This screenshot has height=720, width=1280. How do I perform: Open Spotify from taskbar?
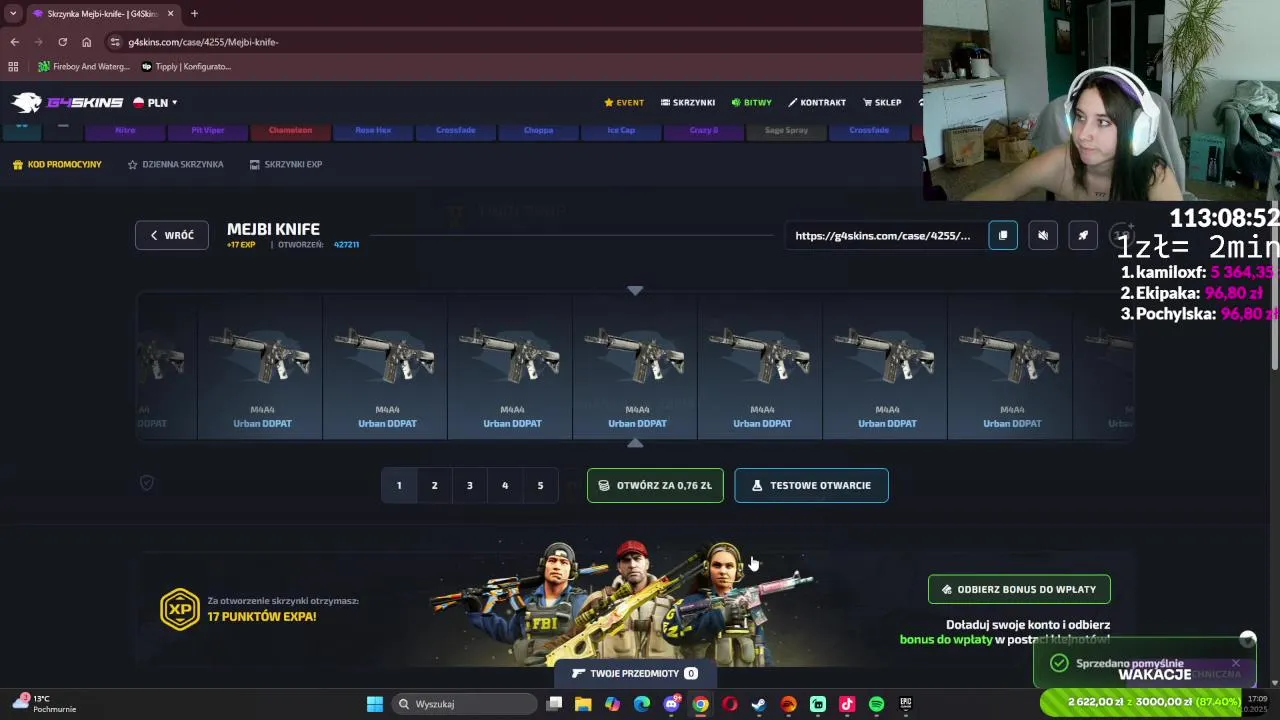tap(877, 704)
